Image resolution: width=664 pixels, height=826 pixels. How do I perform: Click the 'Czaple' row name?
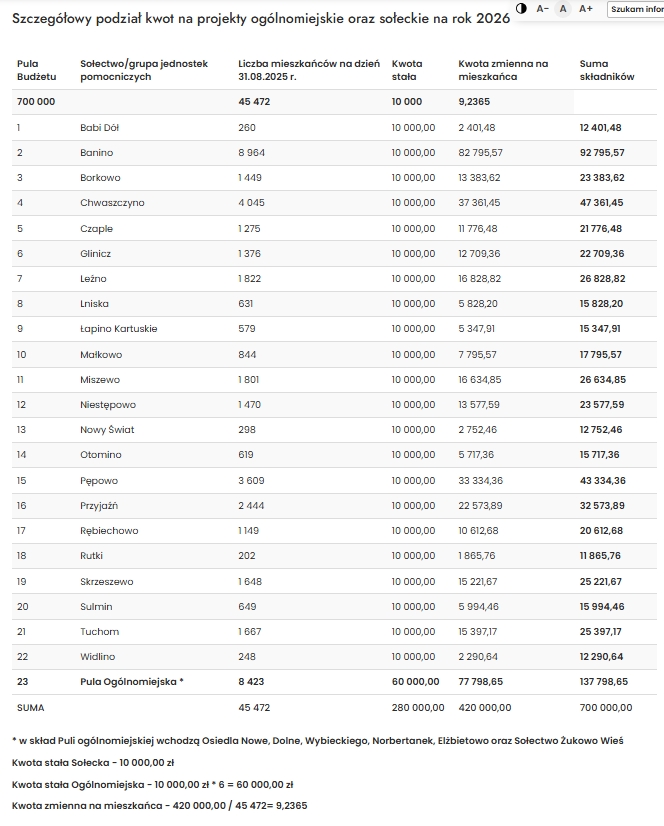(96, 229)
